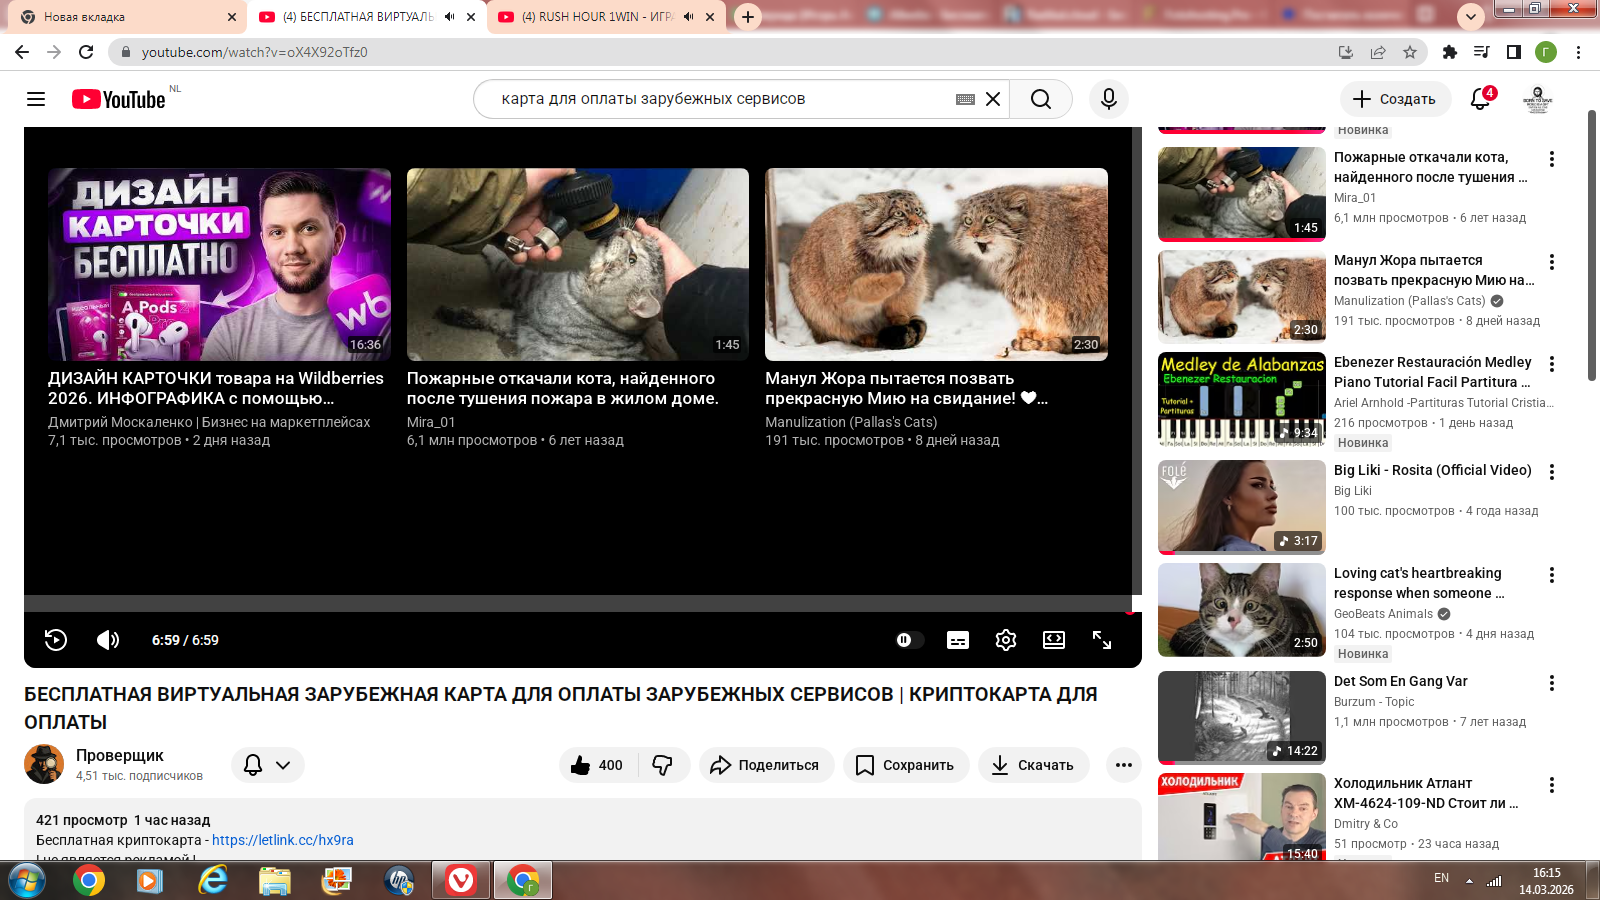
Task: Open options for Холодильник Атлант video
Action: (1552, 785)
